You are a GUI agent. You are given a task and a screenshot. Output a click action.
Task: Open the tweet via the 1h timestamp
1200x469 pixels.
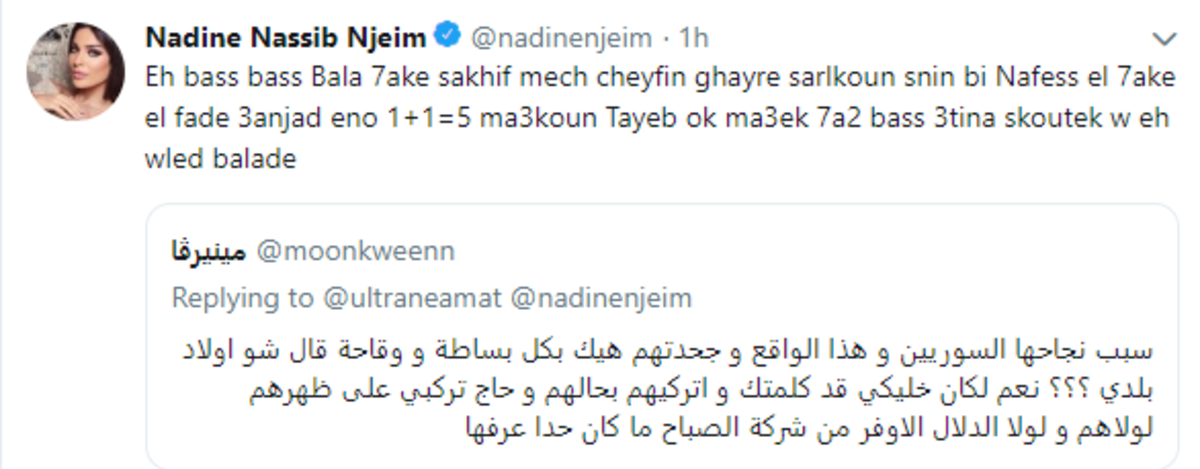694,39
